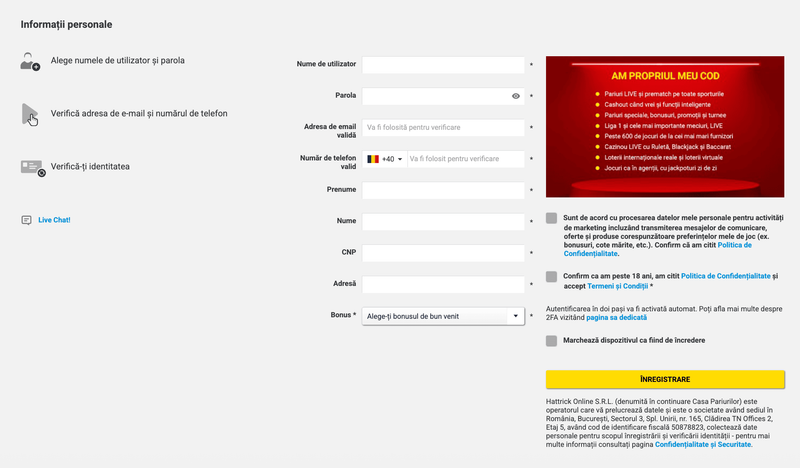Open Live Chat! link
The width and height of the screenshot is (800, 468).
(54, 220)
